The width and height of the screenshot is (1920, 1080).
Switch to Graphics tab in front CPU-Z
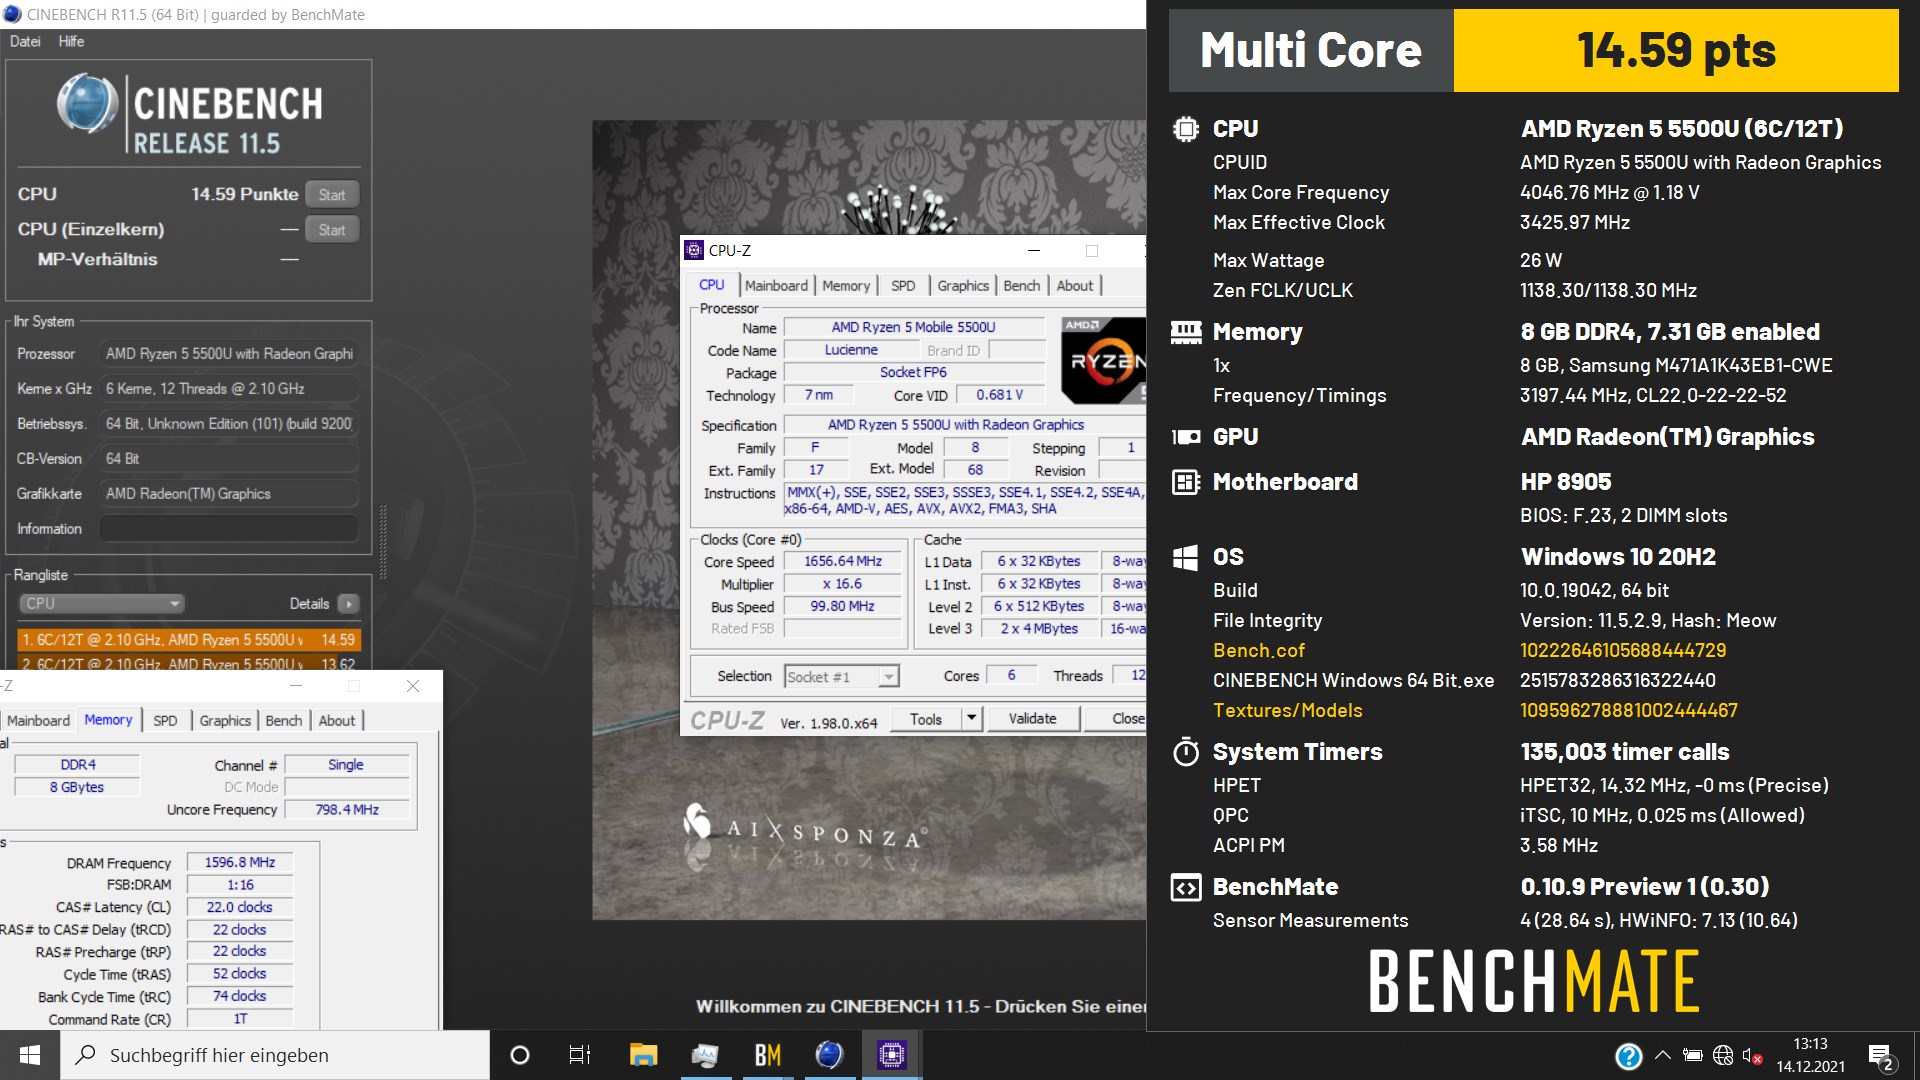click(x=963, y=285)
